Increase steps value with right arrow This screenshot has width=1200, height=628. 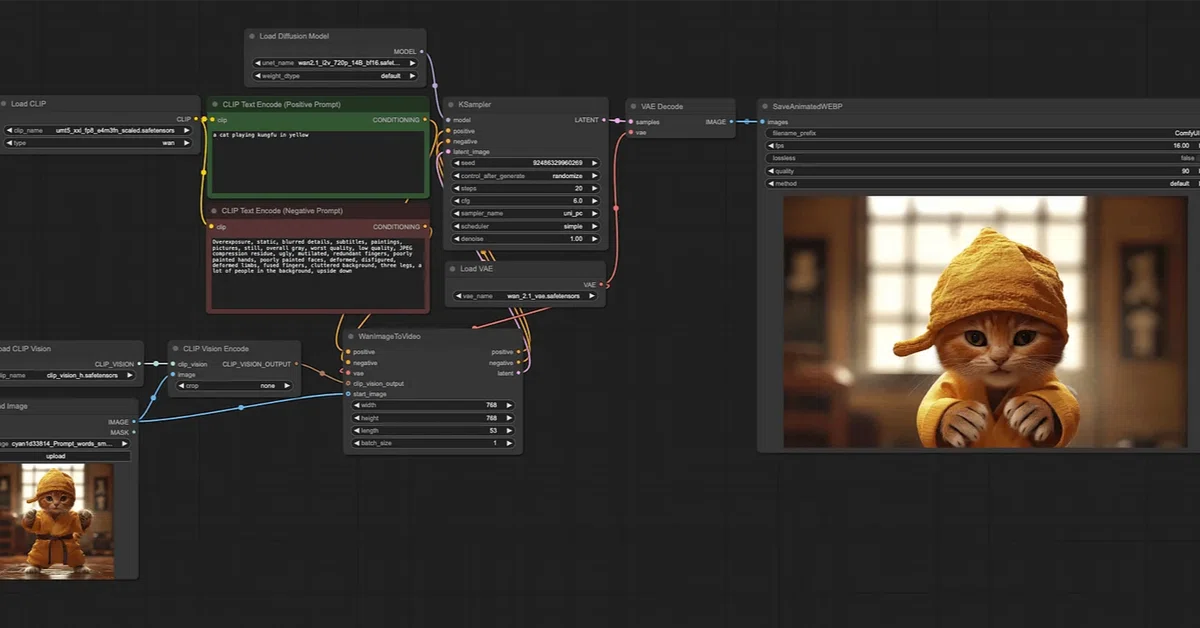click(x=594, y=188)
